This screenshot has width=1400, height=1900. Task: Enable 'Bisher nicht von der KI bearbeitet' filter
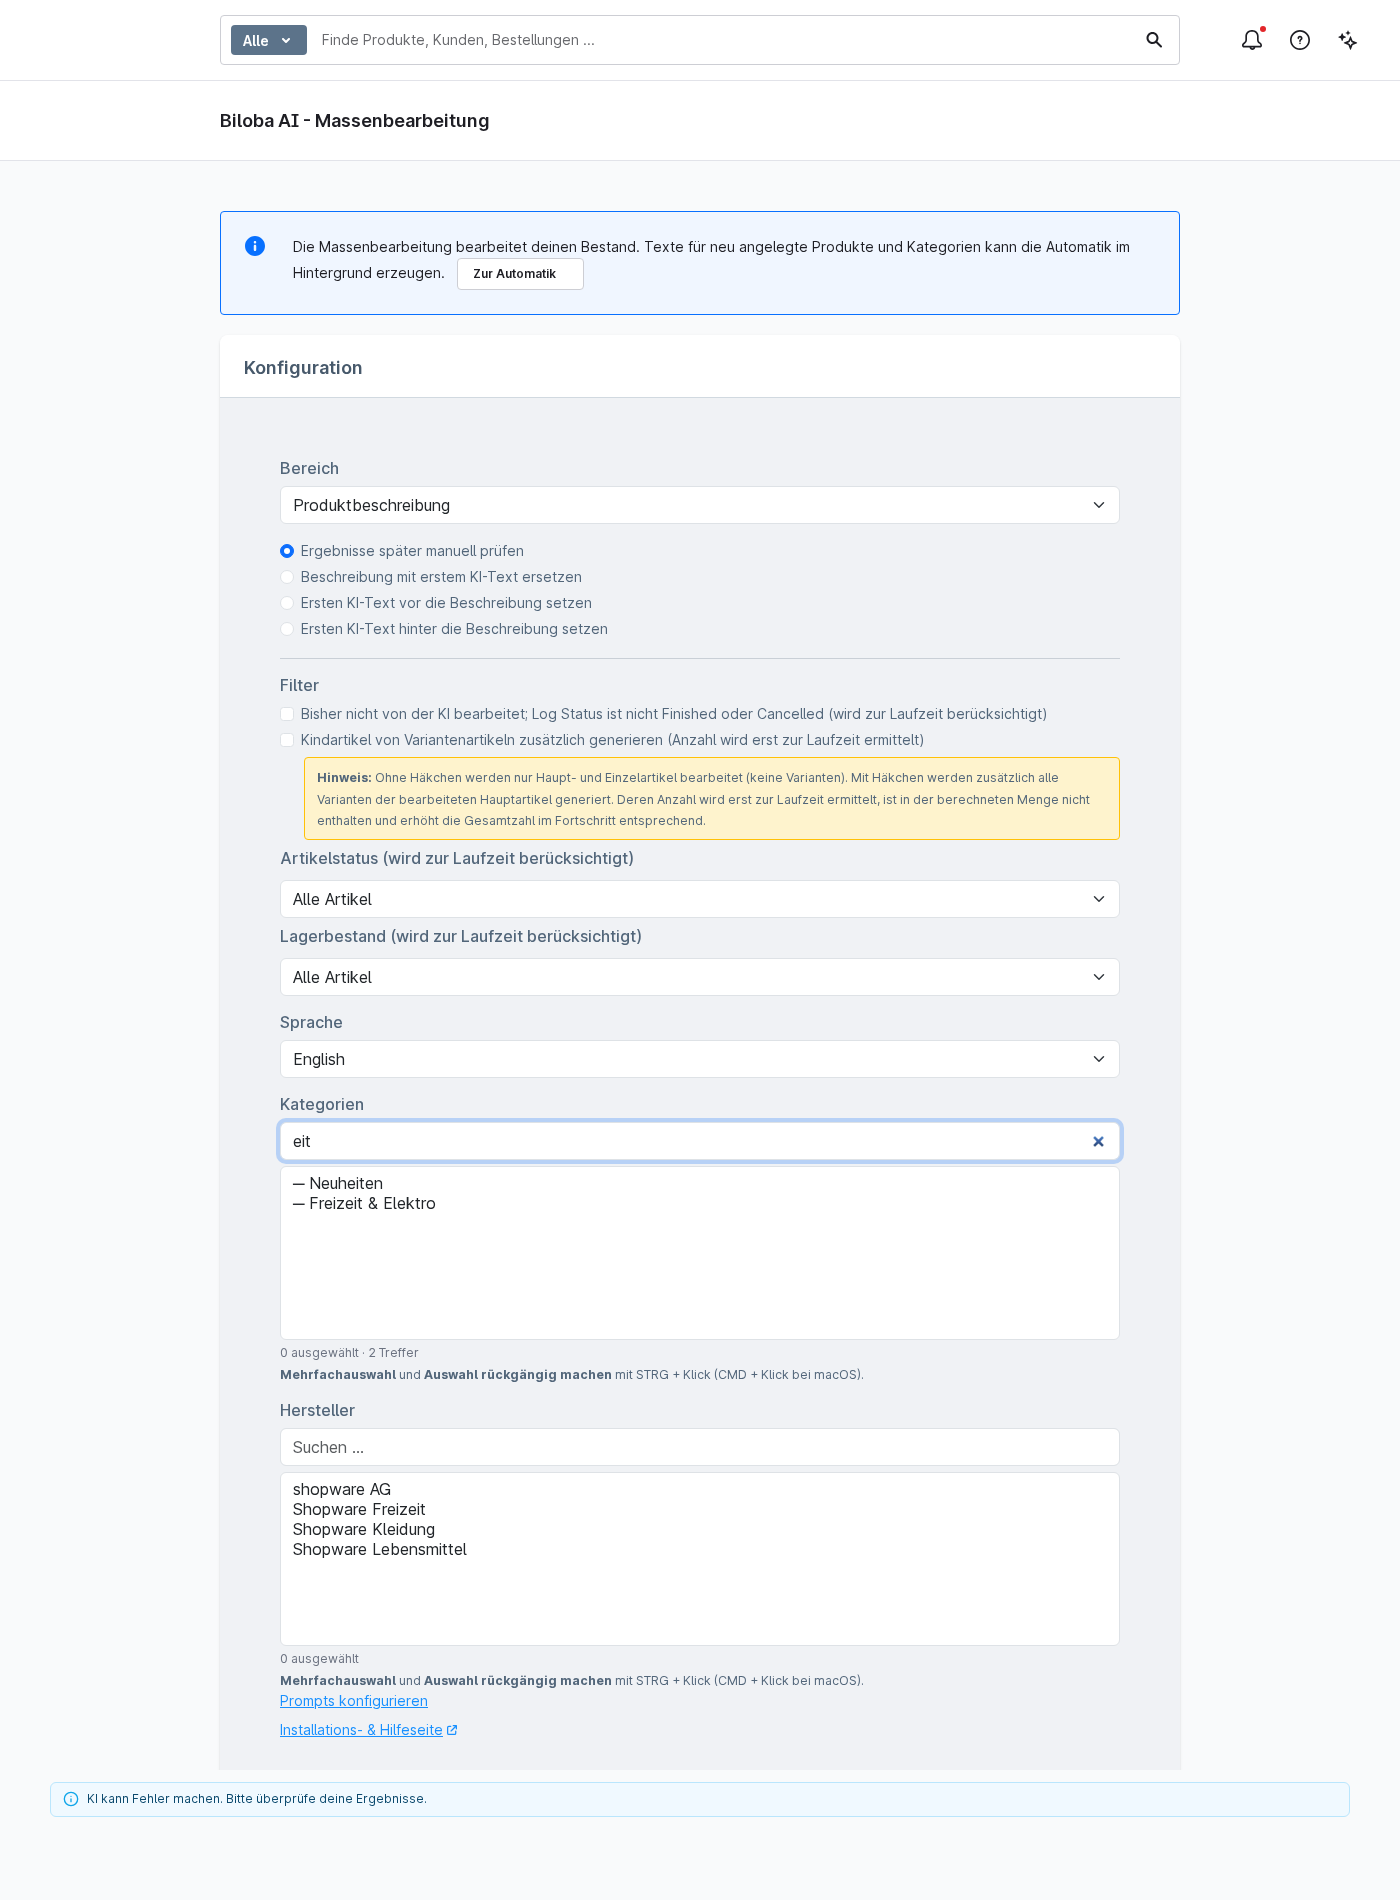(x=287, y=714)
